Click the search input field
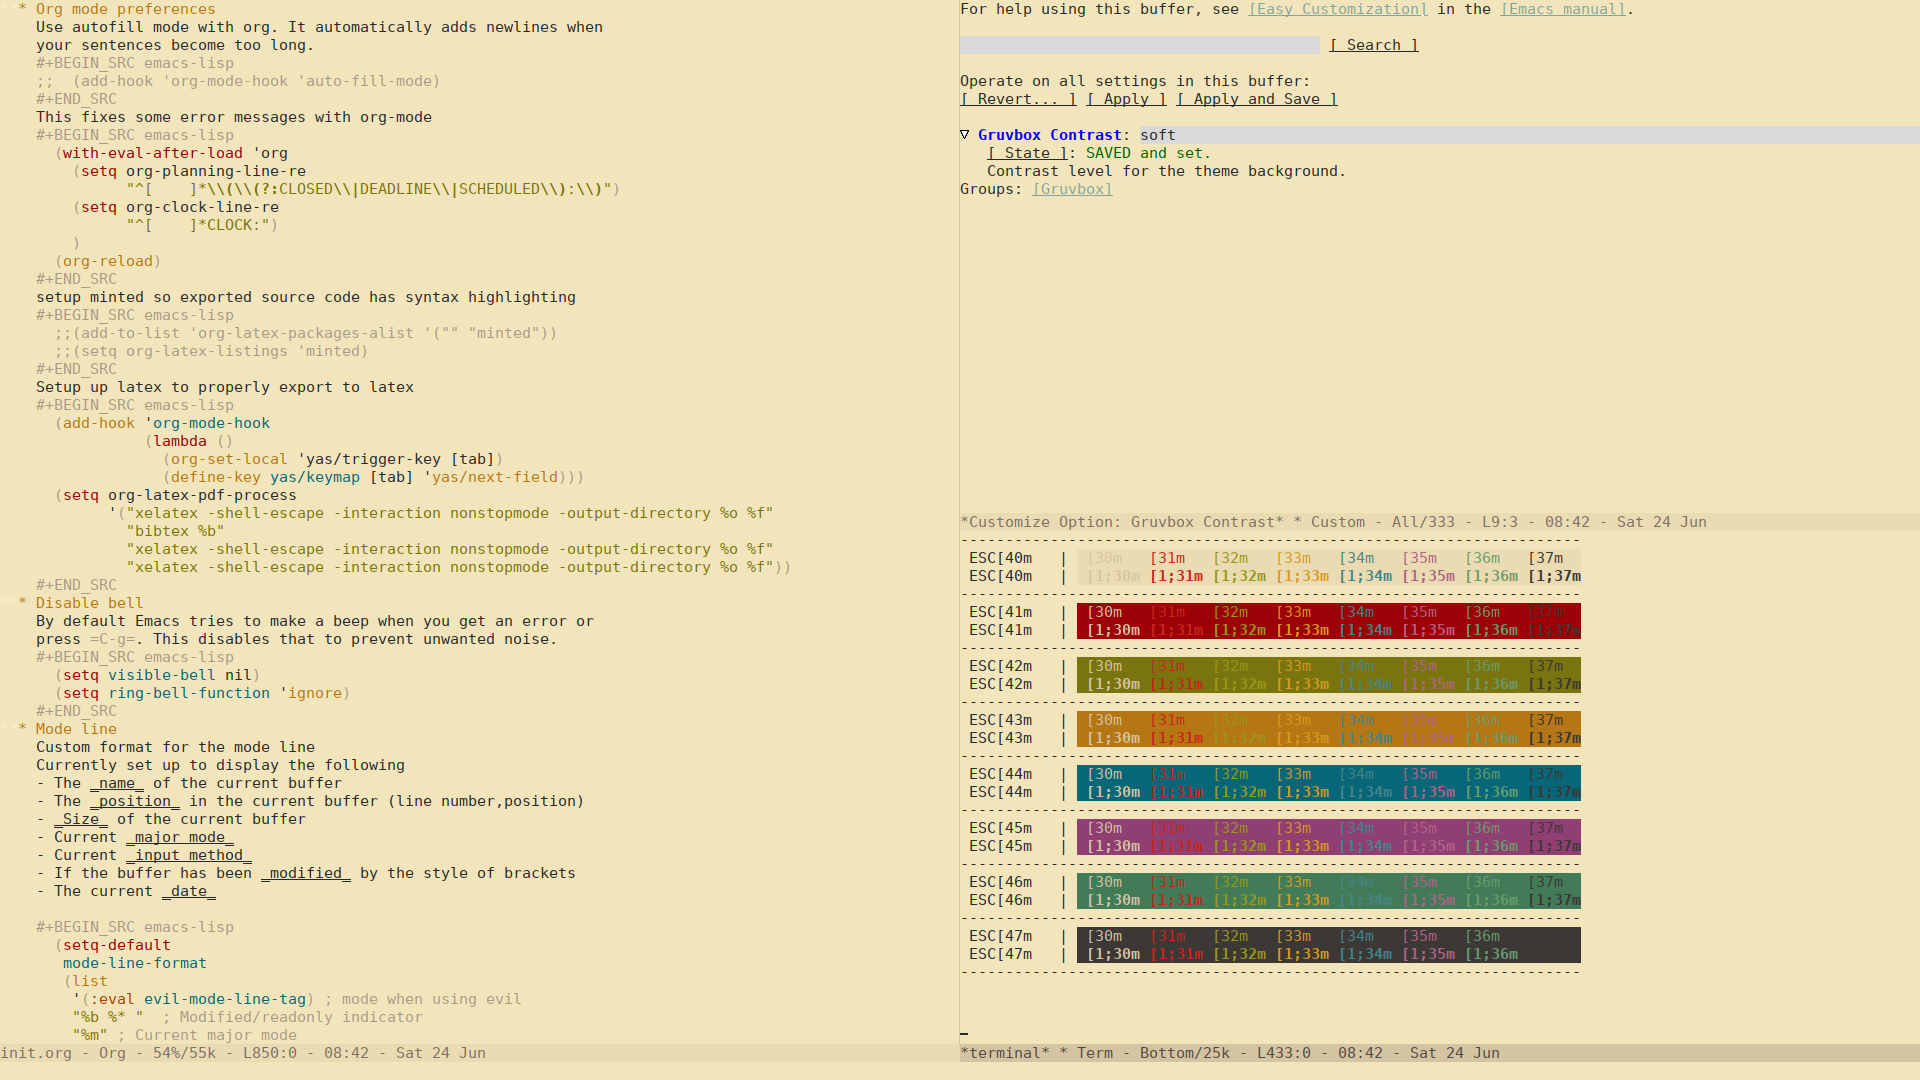1920x1080 pixels. click(x=1139, y=44)
